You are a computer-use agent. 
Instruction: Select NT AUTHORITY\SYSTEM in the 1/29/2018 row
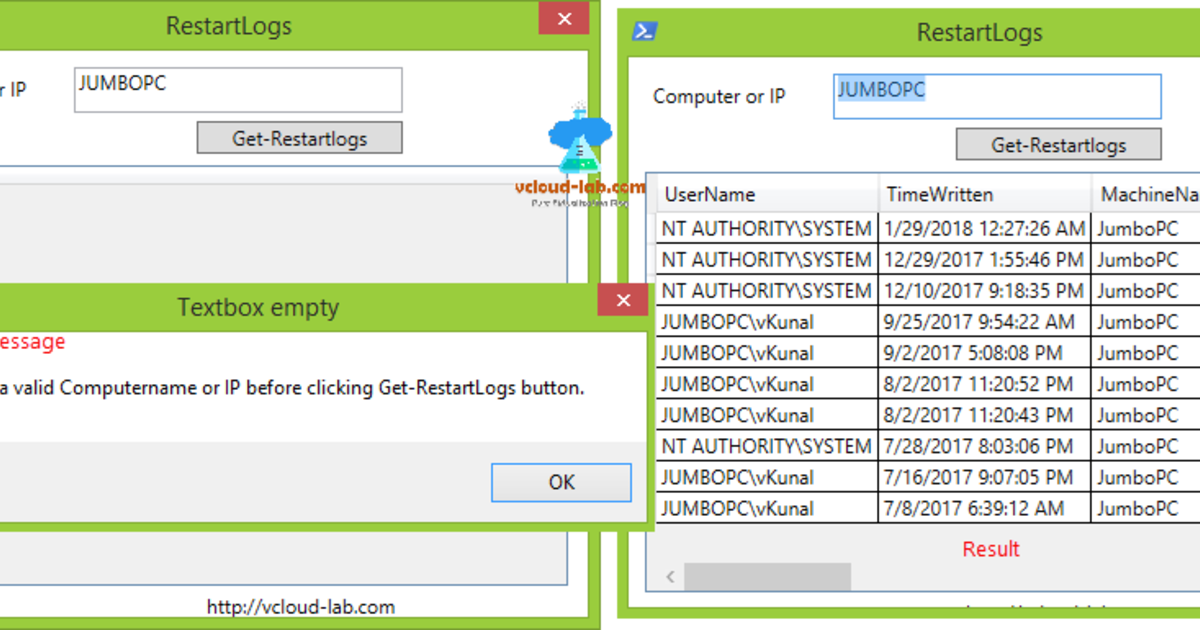point(767,228)
